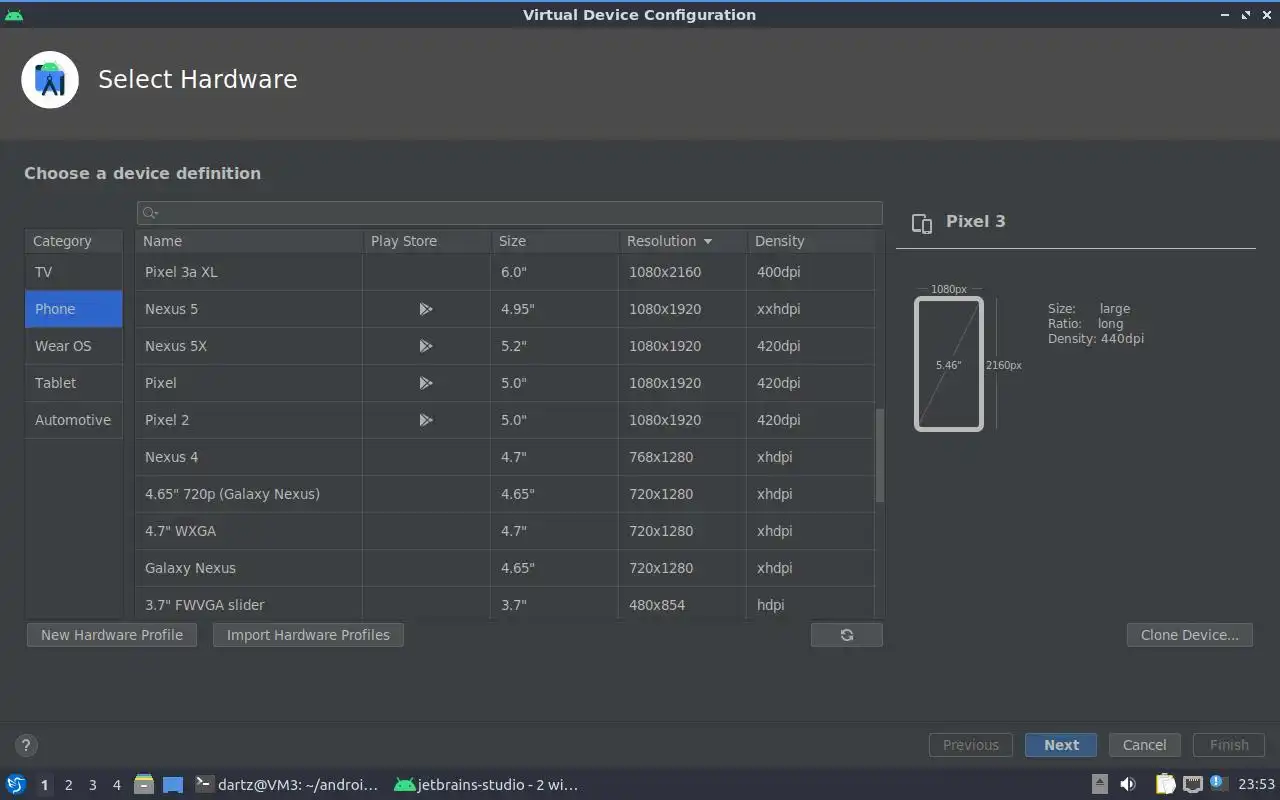This screenshot has width=1280, height=800.
Task: Click the Next button
Action: [x=1061, y=745]
